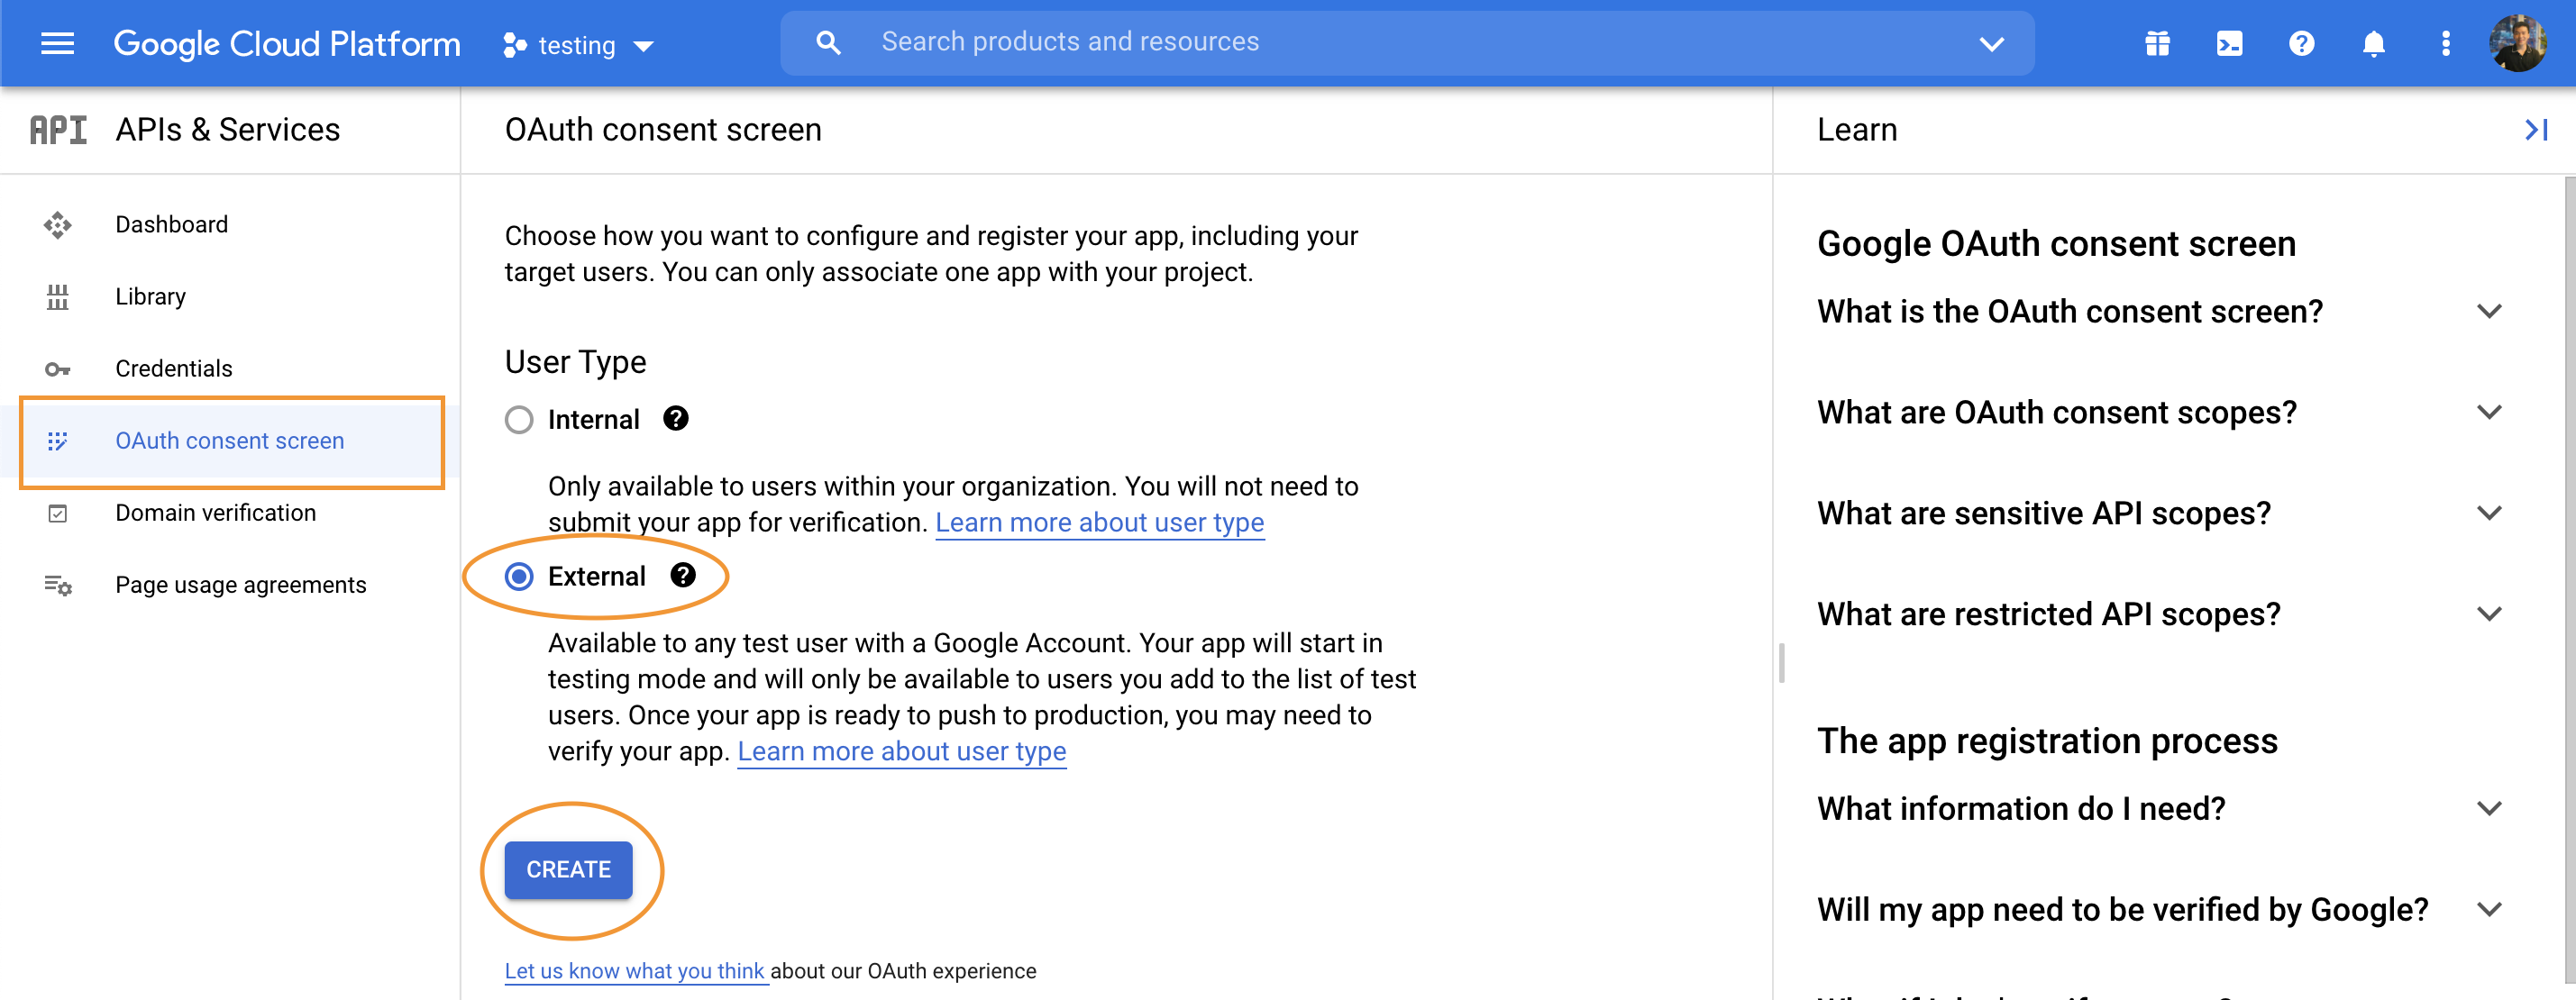This screenshot has height=1000, width=2576.
Task: Click the user profile avatar
Action: click(2517, 43)
